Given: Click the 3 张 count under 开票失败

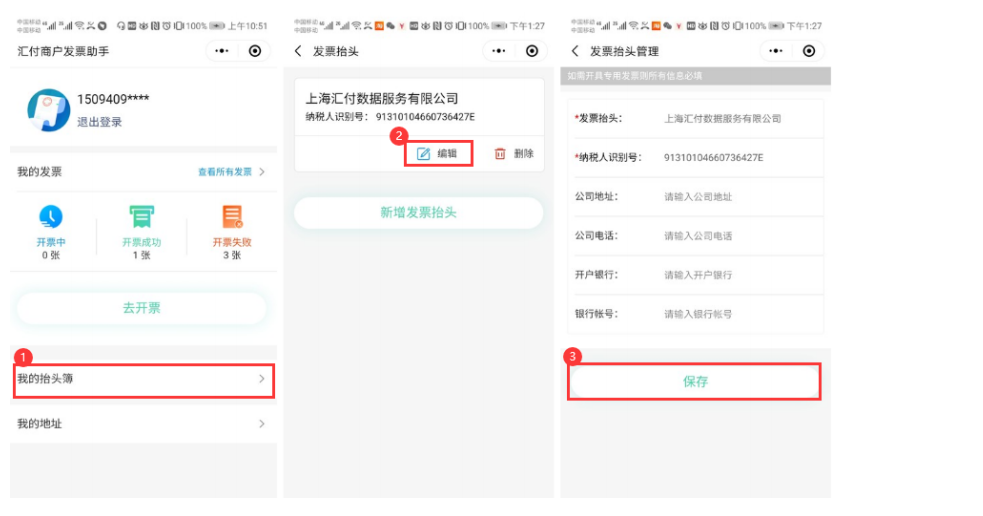Looking at the screenshot, I should tap(232, 255).
